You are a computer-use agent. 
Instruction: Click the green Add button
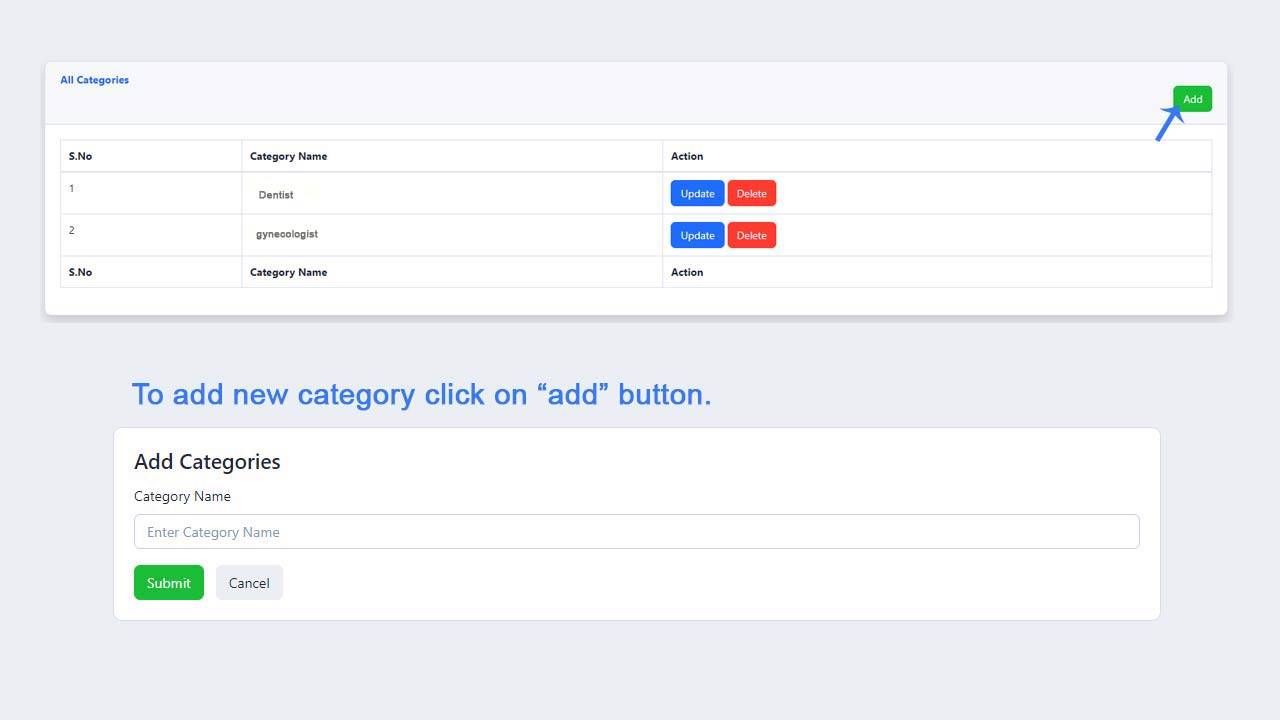[1192, 99]
